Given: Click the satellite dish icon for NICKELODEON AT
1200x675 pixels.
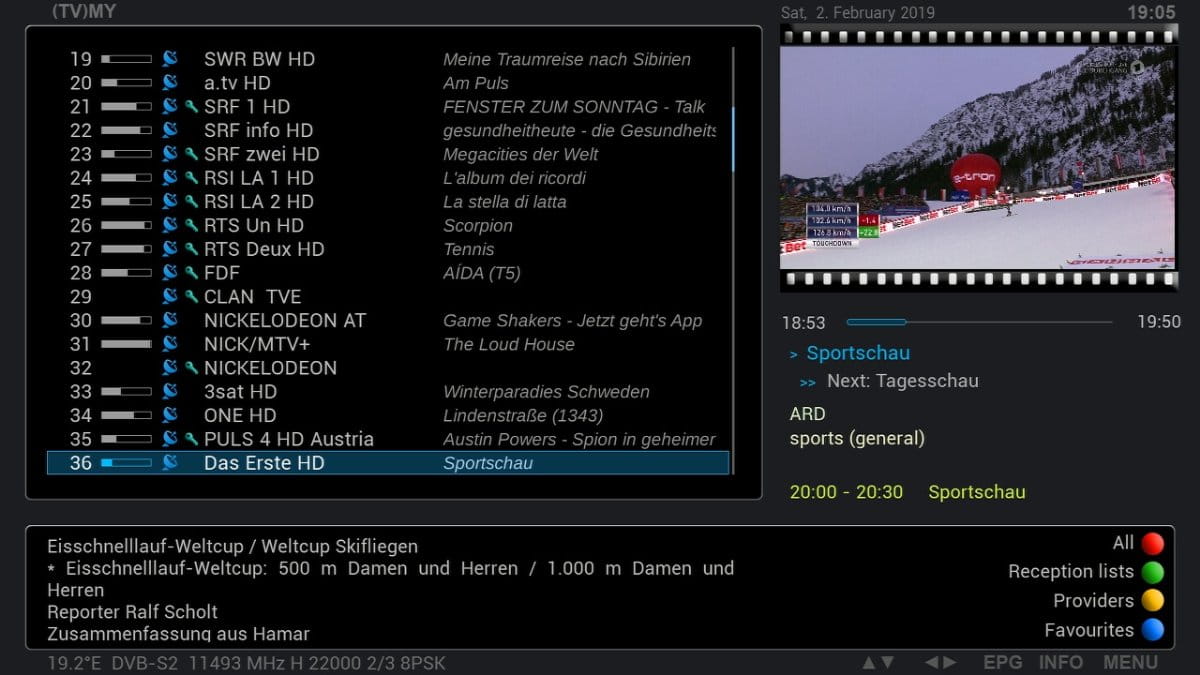Looking at the screenshot, I should pos(170,320).
